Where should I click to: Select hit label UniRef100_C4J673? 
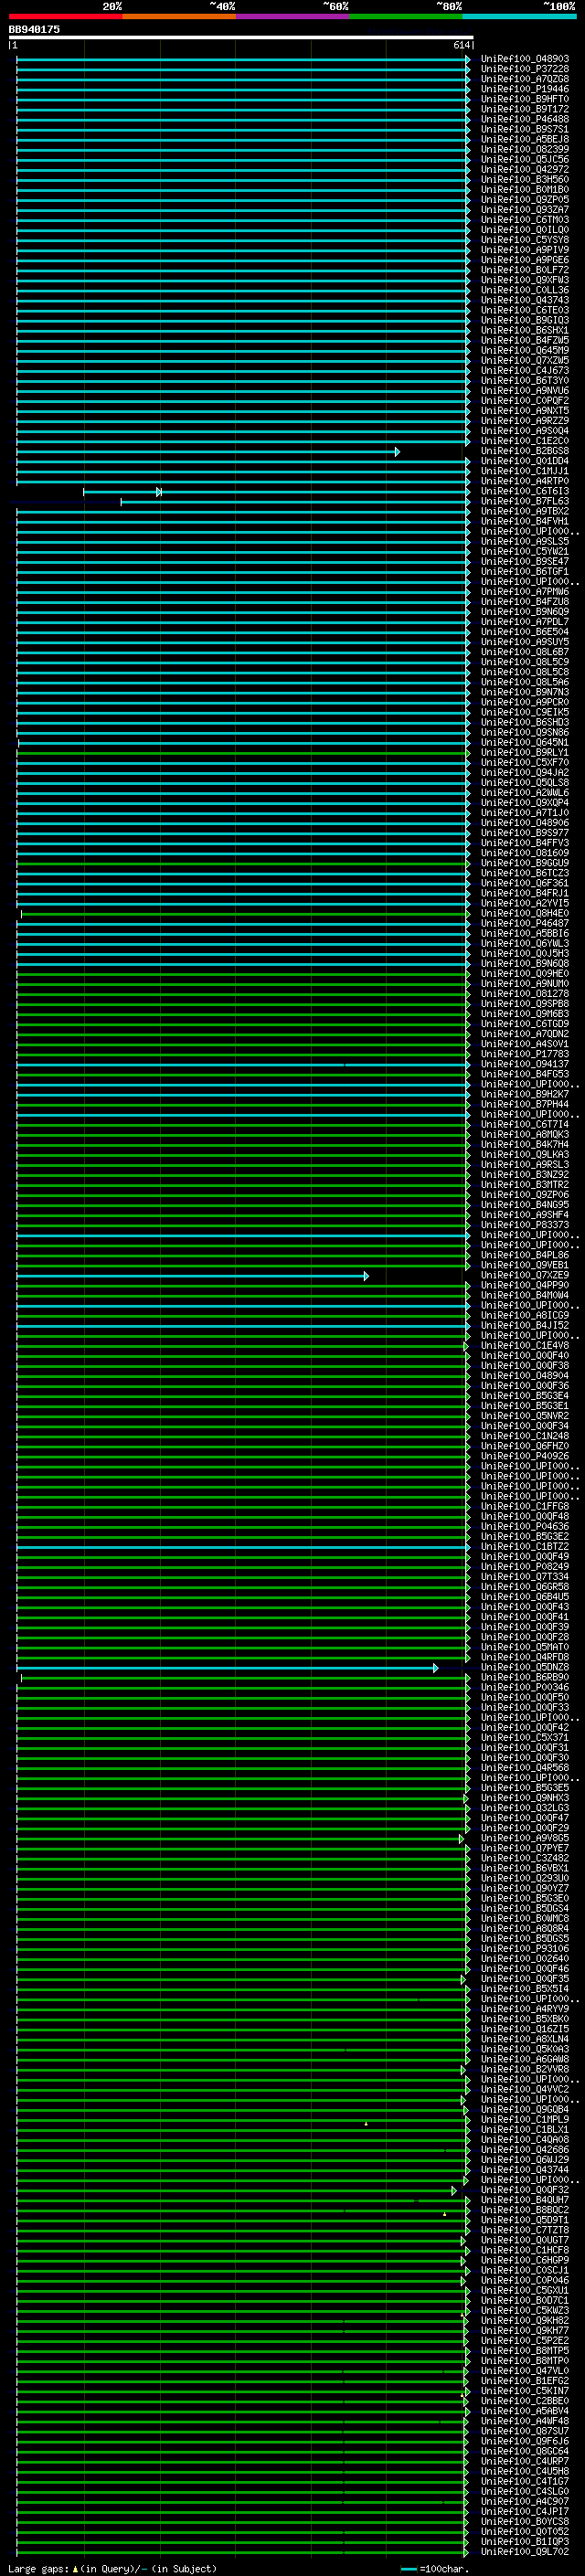(525, 371)
